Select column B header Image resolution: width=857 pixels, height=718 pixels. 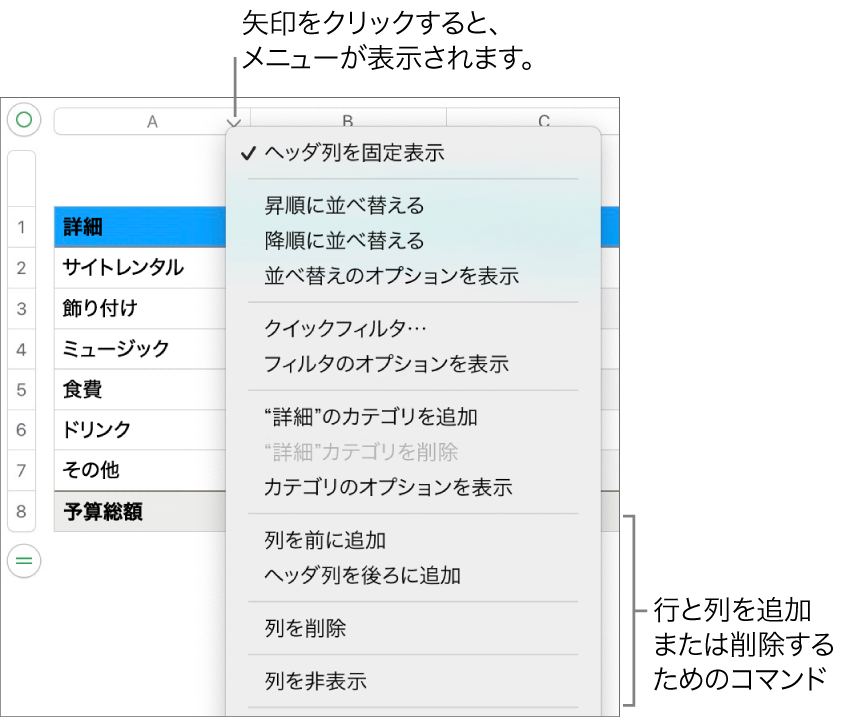click(x=348, y=117)
